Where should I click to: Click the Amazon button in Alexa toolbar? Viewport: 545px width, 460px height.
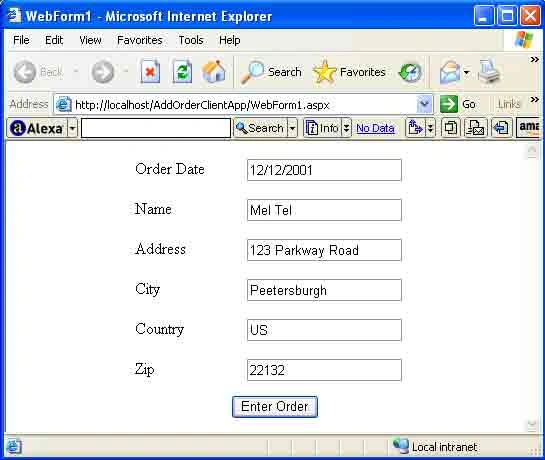pyautogui.click(x=529, y=128)
